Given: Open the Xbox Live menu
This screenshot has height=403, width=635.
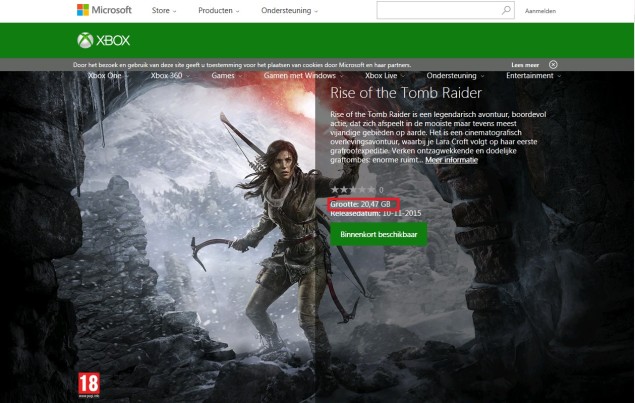Looking at the screenshot, I should coord(384,76).
